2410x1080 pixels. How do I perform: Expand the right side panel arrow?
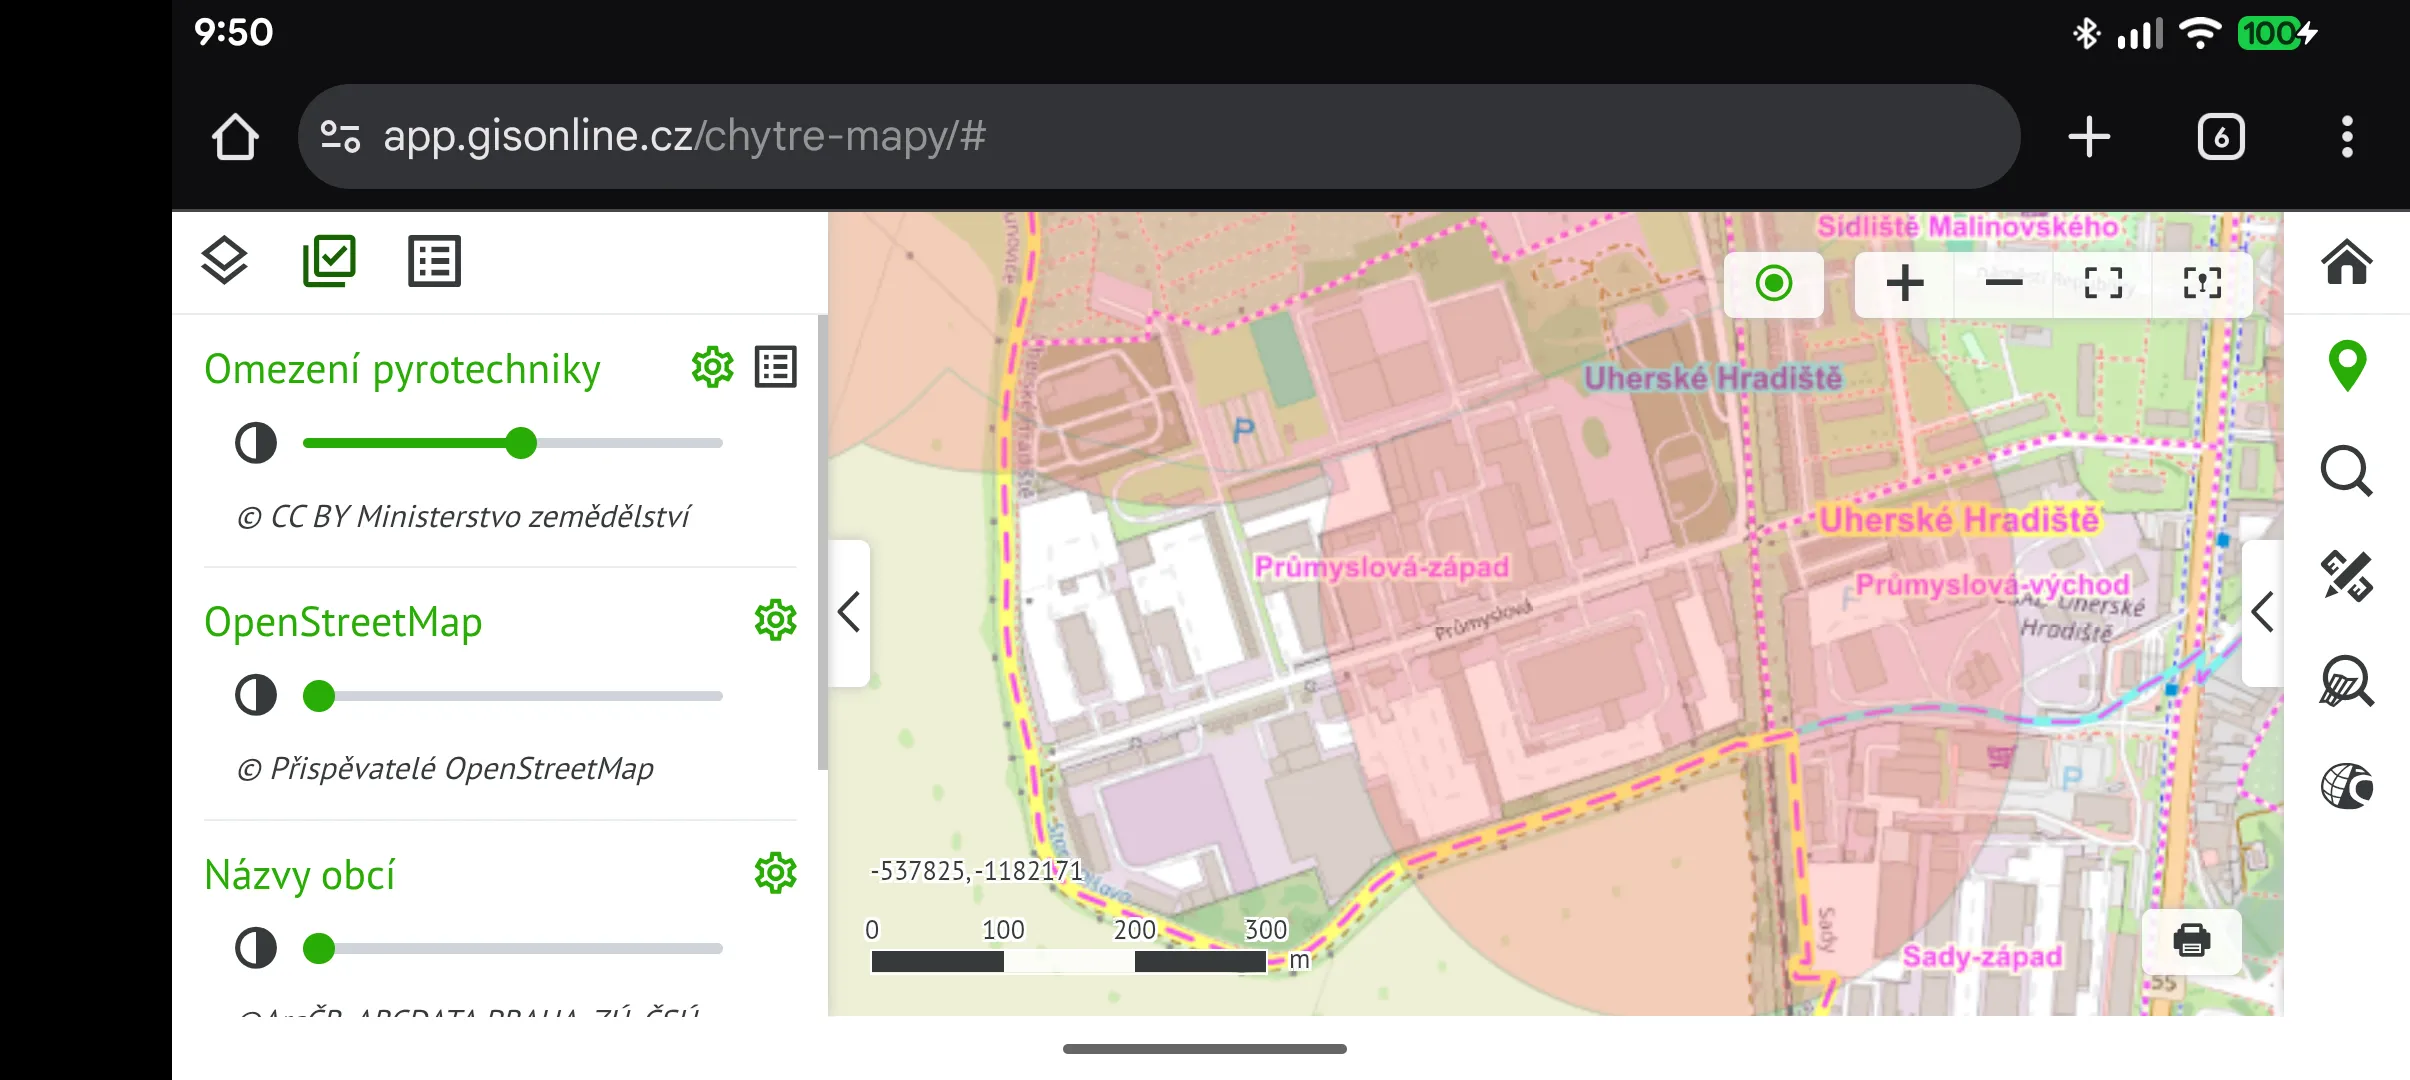pyautogui.click(x=2262, y=612)
